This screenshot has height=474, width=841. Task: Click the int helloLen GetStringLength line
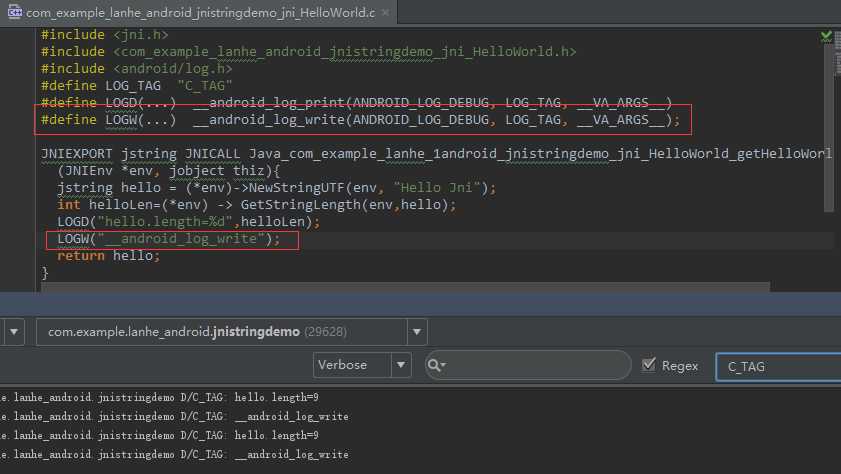click(x=256, y=205)
